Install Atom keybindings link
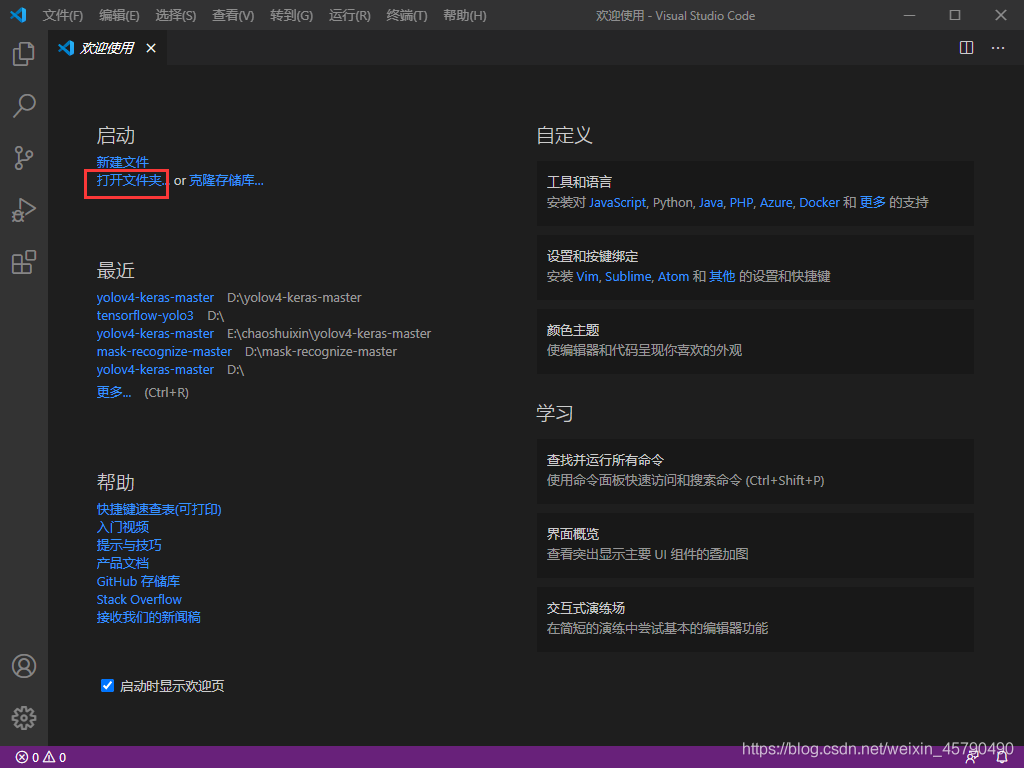1024x768 pixels. point(673,277)
